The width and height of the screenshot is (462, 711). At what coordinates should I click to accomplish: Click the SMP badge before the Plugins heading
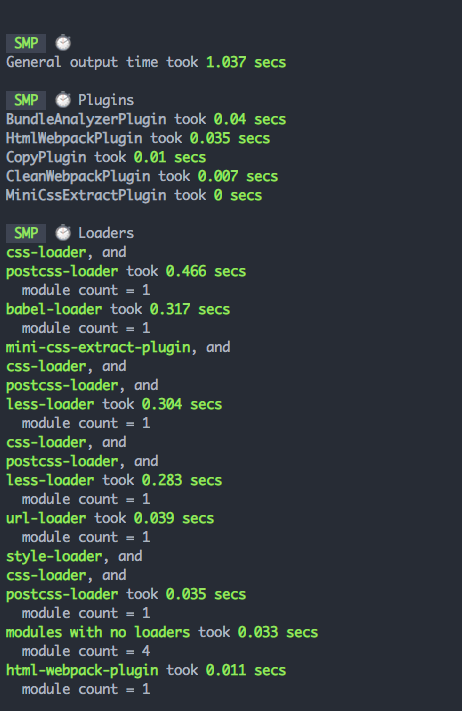[x=26, y=100]
